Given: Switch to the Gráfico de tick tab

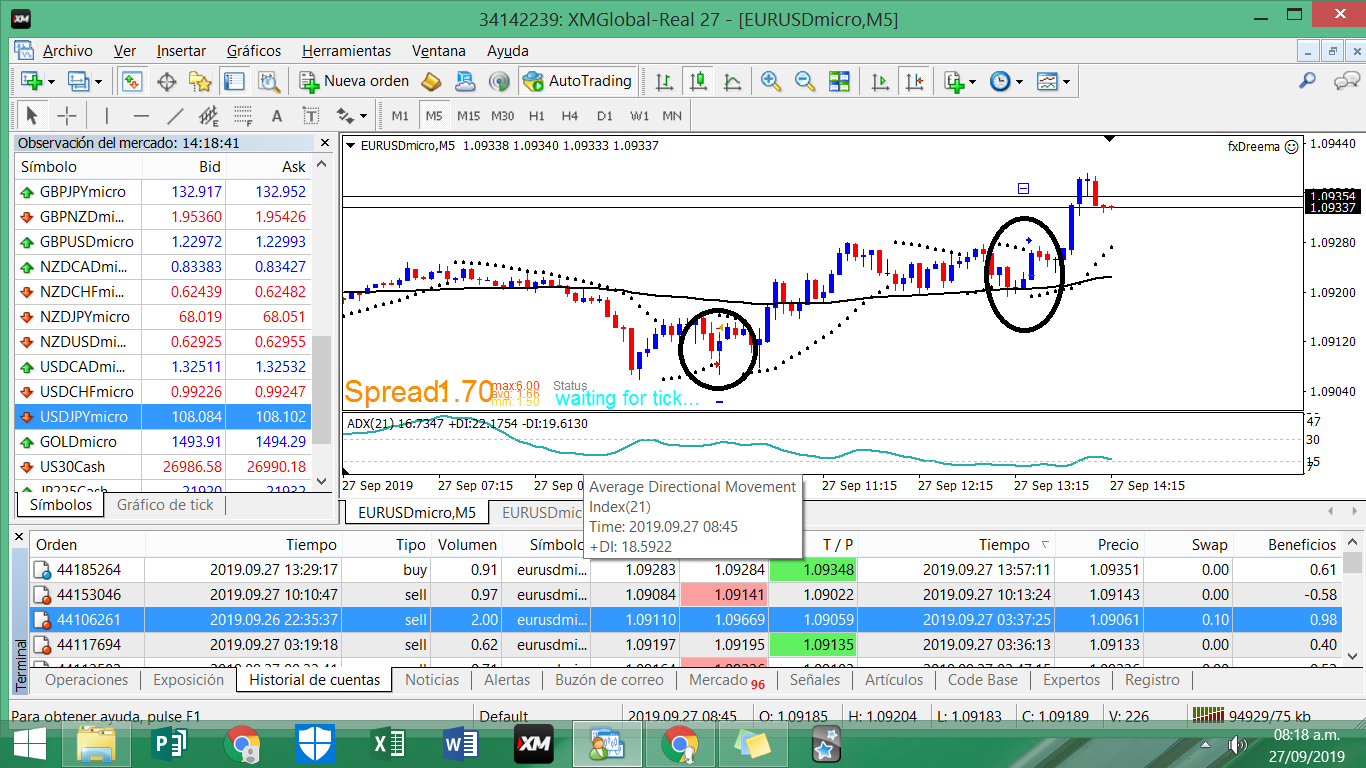Looking at the screenshot, I should [165, 505].
